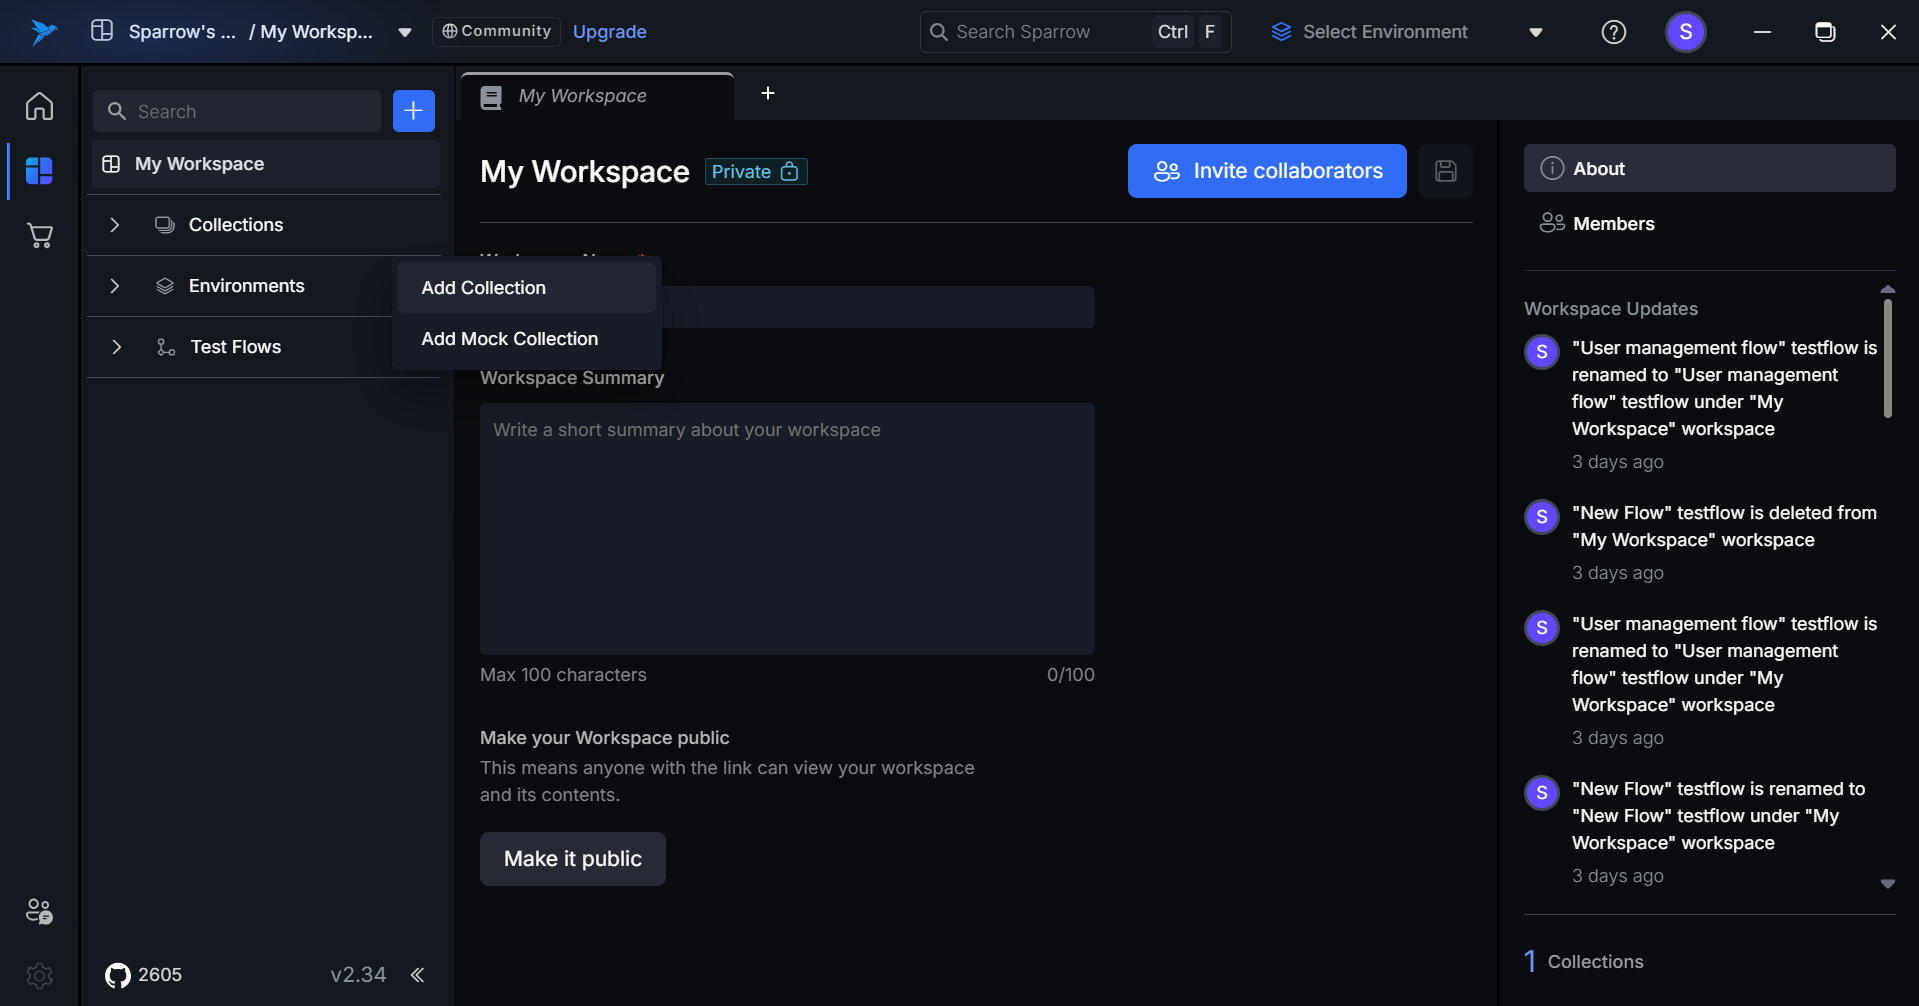Choose Add Mock Collection option

(510, 339)
